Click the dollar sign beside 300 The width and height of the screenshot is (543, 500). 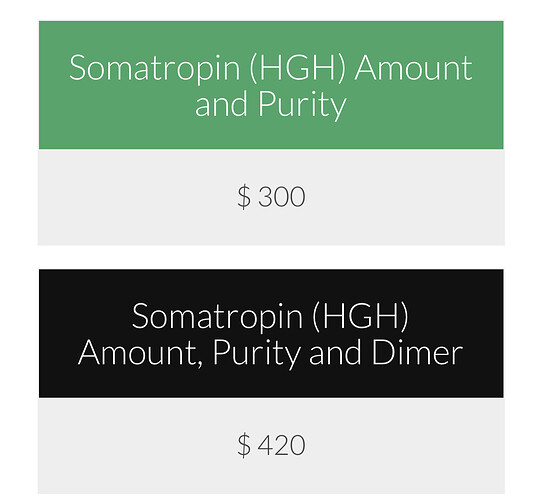[x=244, y=197]
